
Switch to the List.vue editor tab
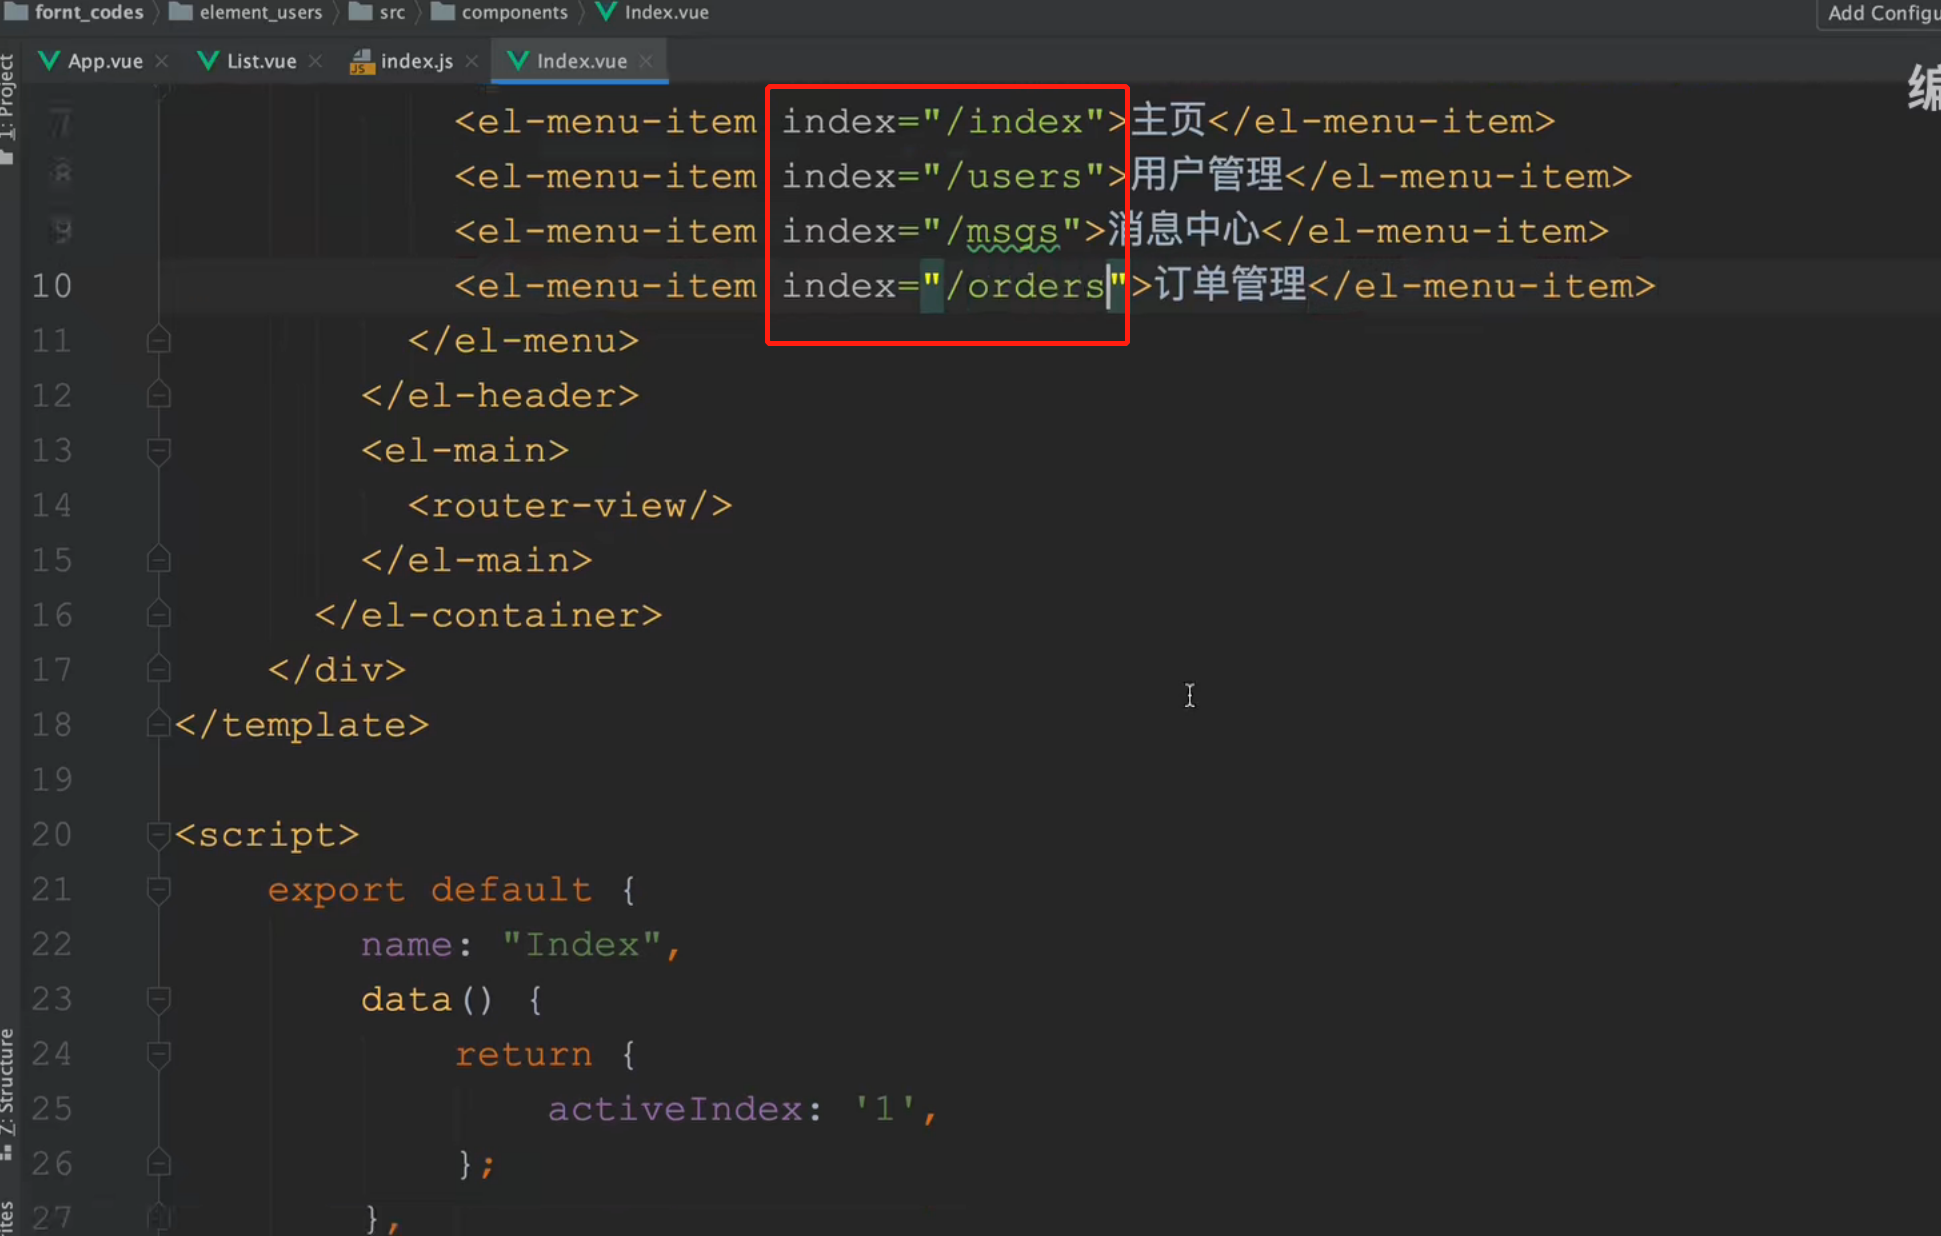[x=261, y=61]
